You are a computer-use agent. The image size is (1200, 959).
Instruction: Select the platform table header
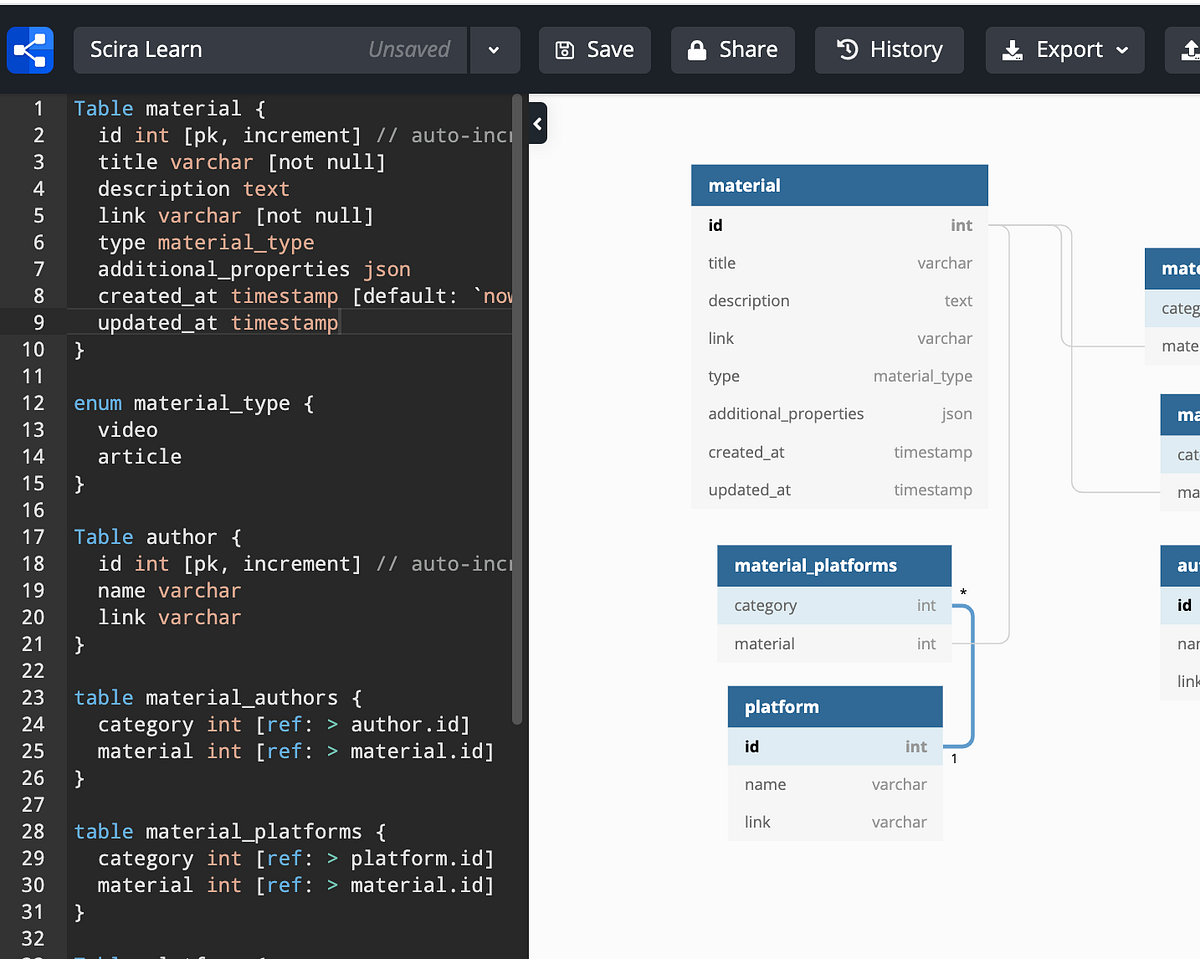point(835,706)
